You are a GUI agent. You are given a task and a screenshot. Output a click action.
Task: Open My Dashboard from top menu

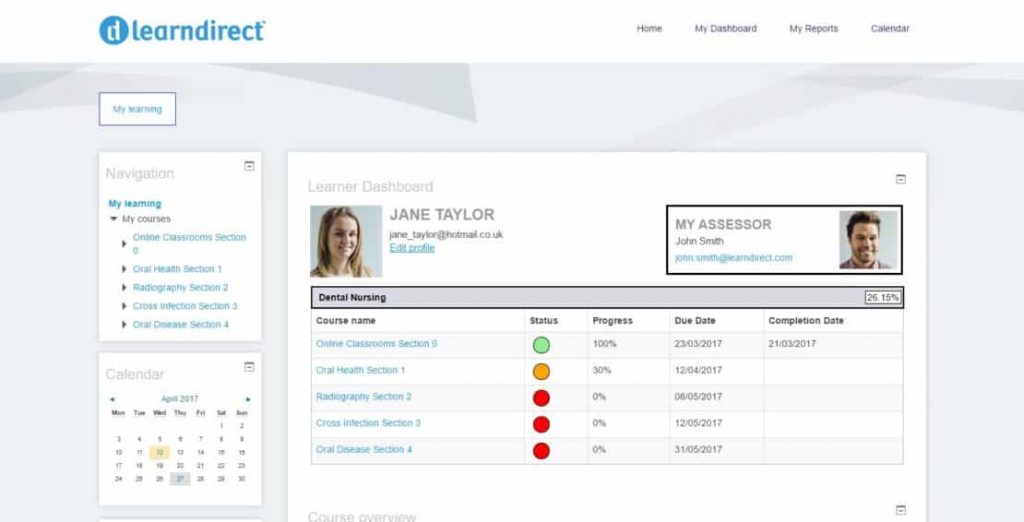(725, 29)
